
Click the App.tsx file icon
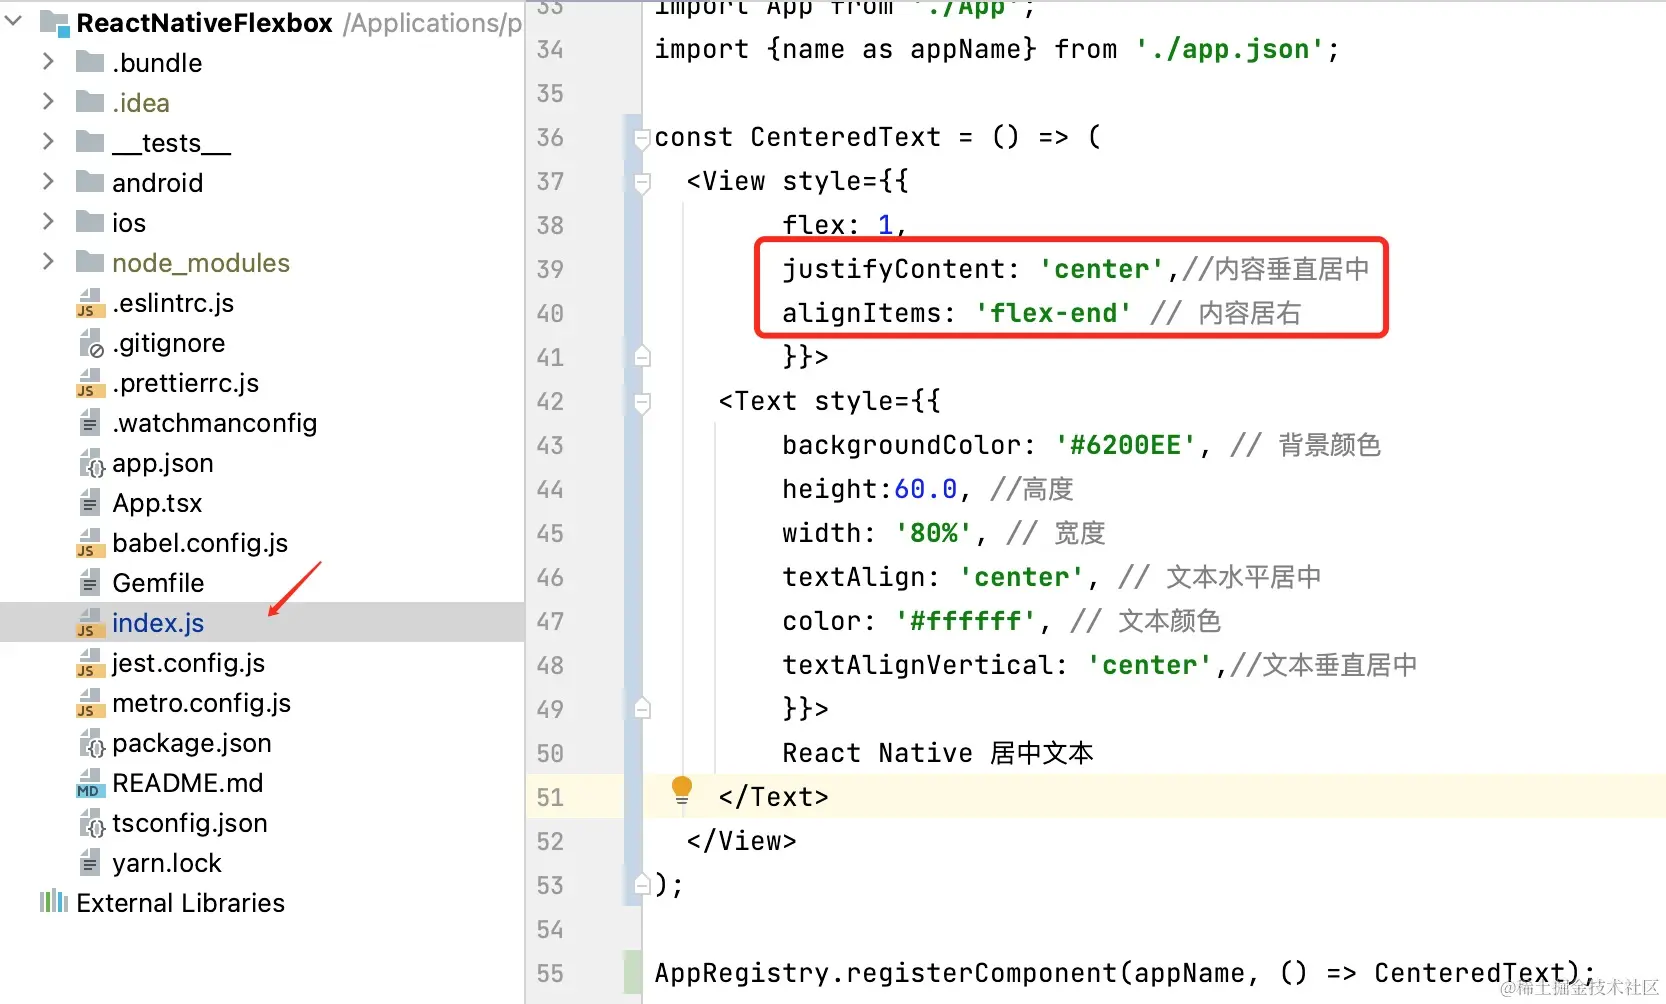(90, 503)
